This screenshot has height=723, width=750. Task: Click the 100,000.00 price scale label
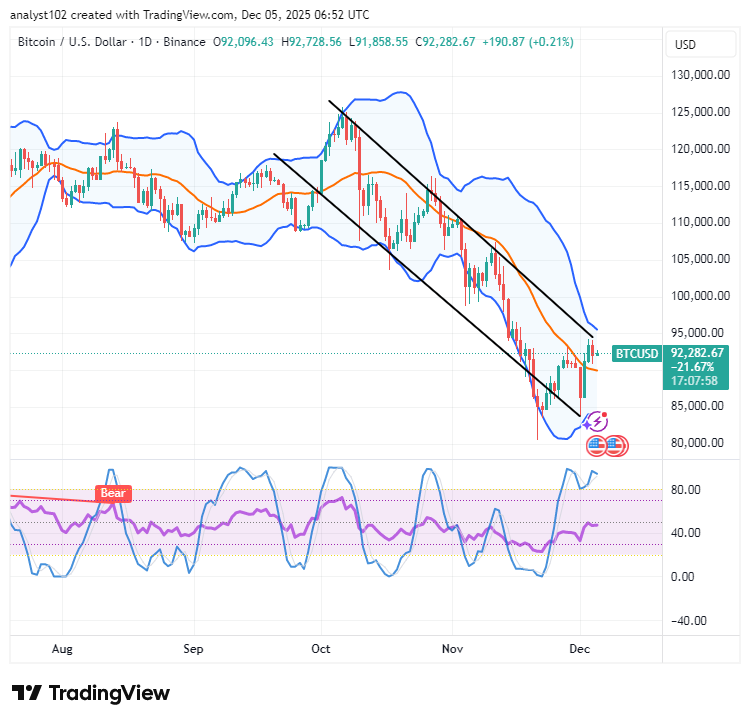[699, 296]
